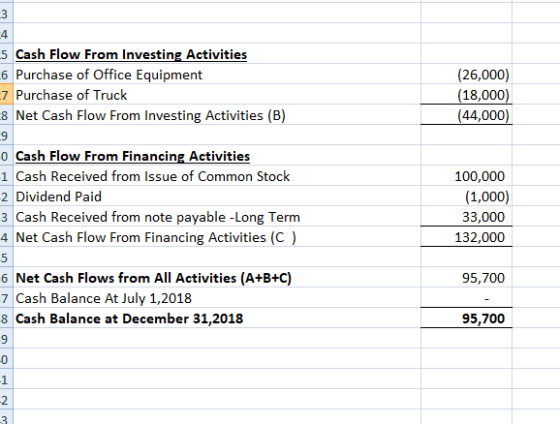This screenshot has width=560, height=424.
Task: Click the 33,000 value cell
Action: [466, 217]
